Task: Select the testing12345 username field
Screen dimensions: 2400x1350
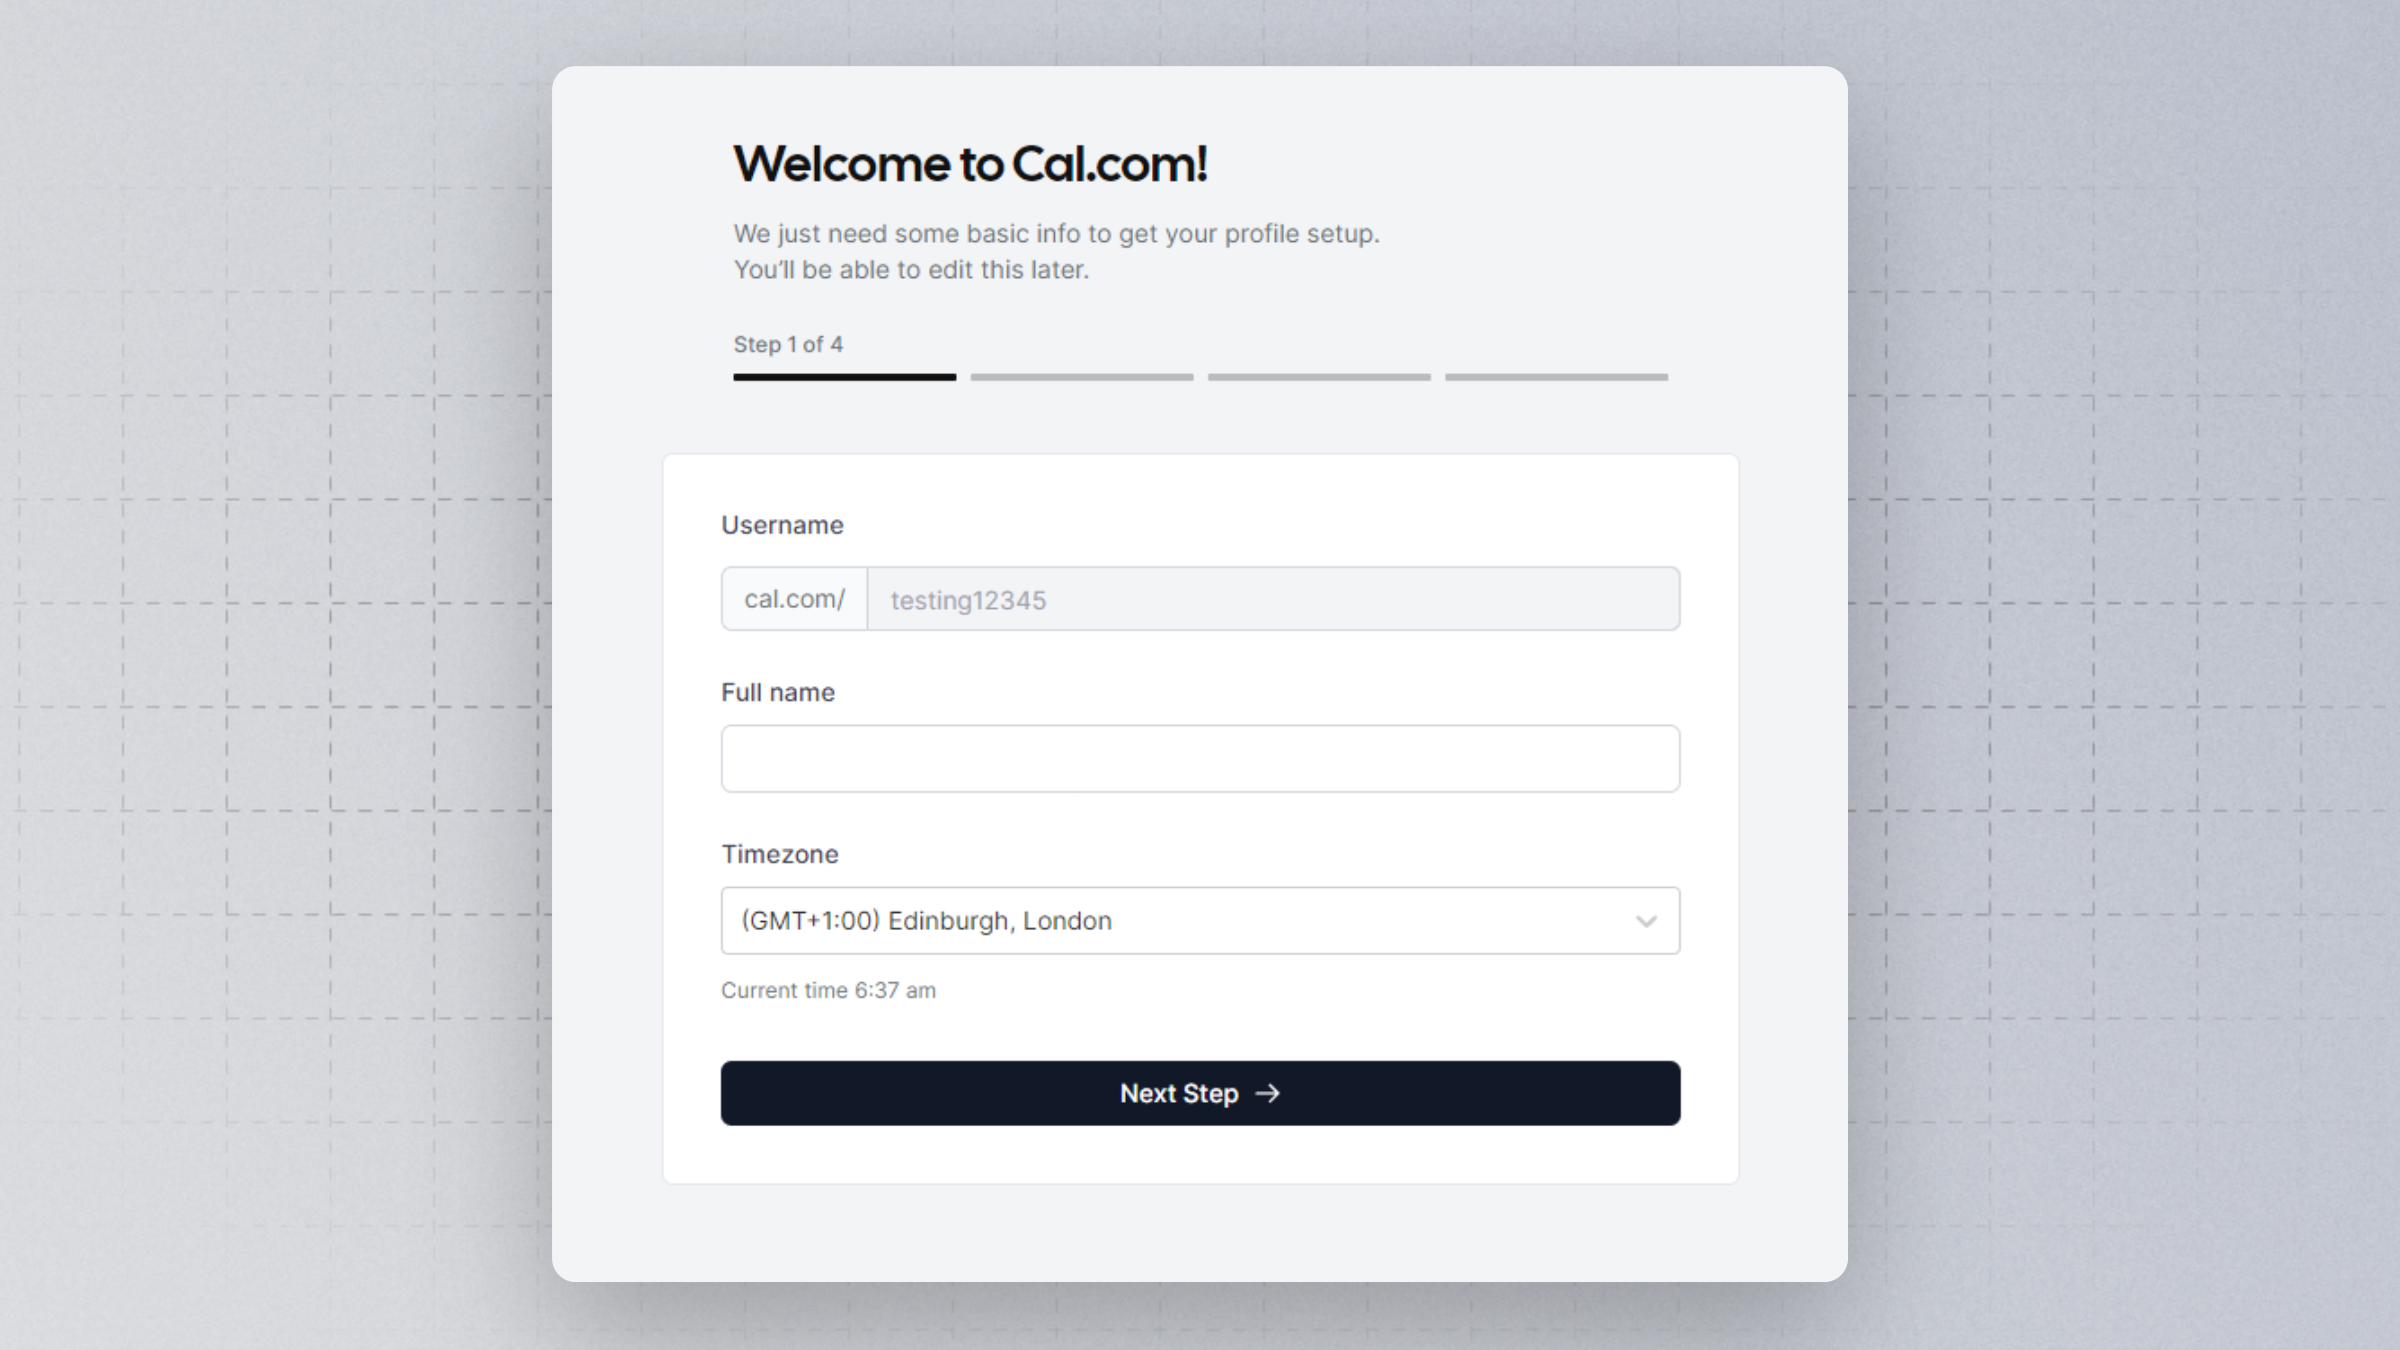Action: point(1273,599)
